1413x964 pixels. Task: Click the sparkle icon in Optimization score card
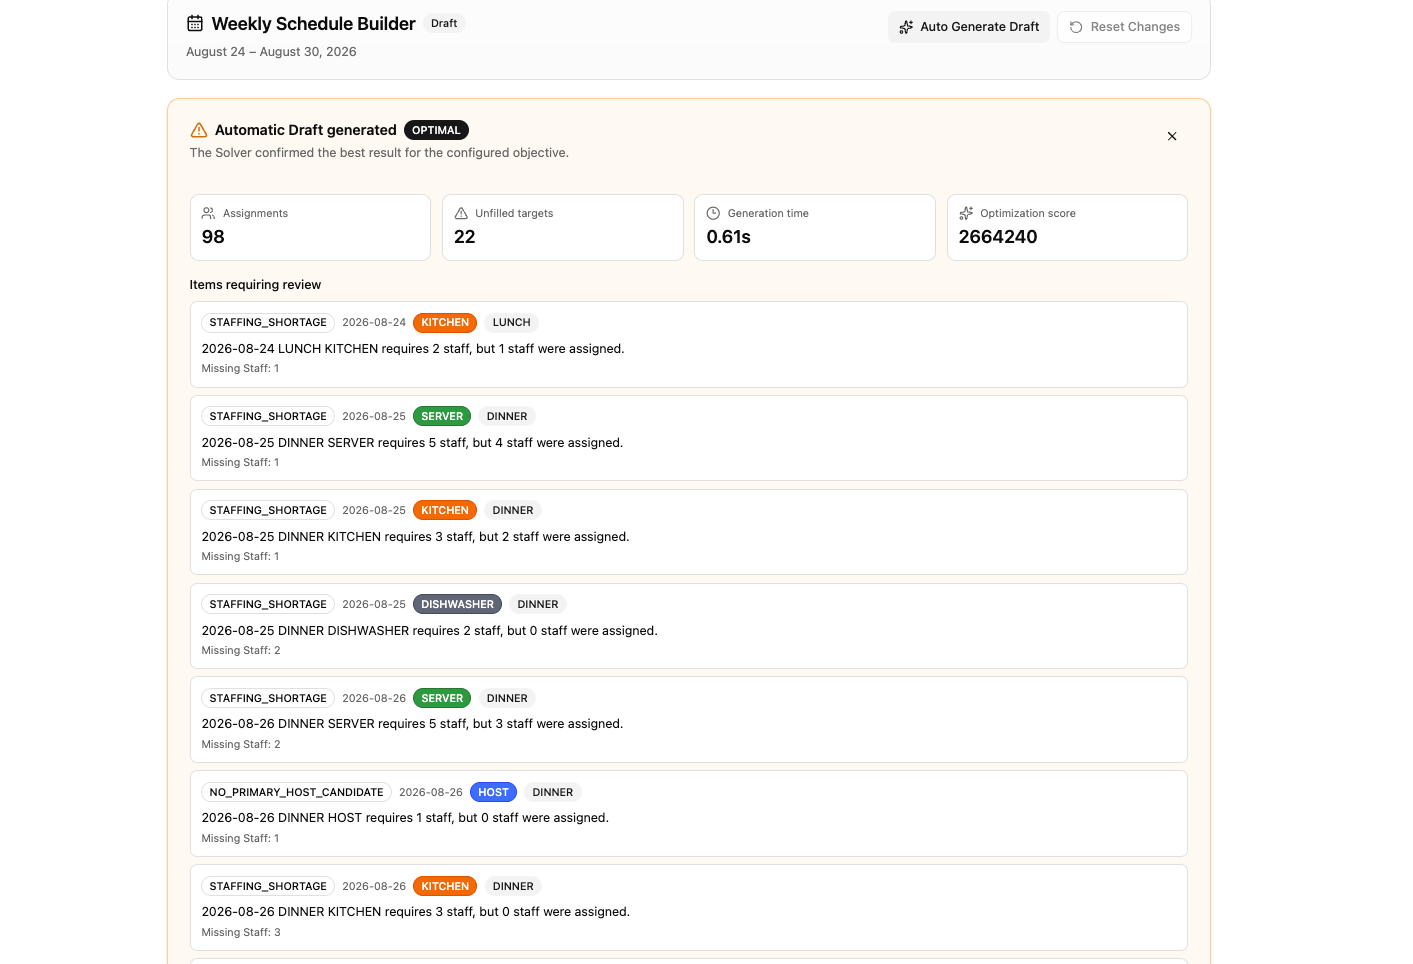tap(966, 213)
